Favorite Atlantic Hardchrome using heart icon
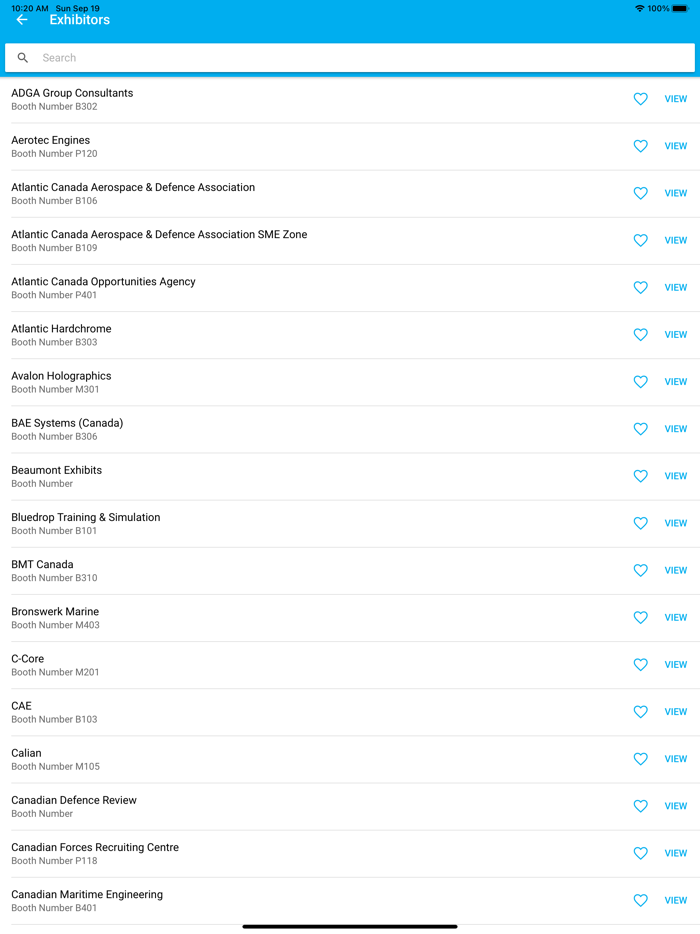The width and height of the screenshot is (700, 934). pyautogui.click(x=641, y=335)
